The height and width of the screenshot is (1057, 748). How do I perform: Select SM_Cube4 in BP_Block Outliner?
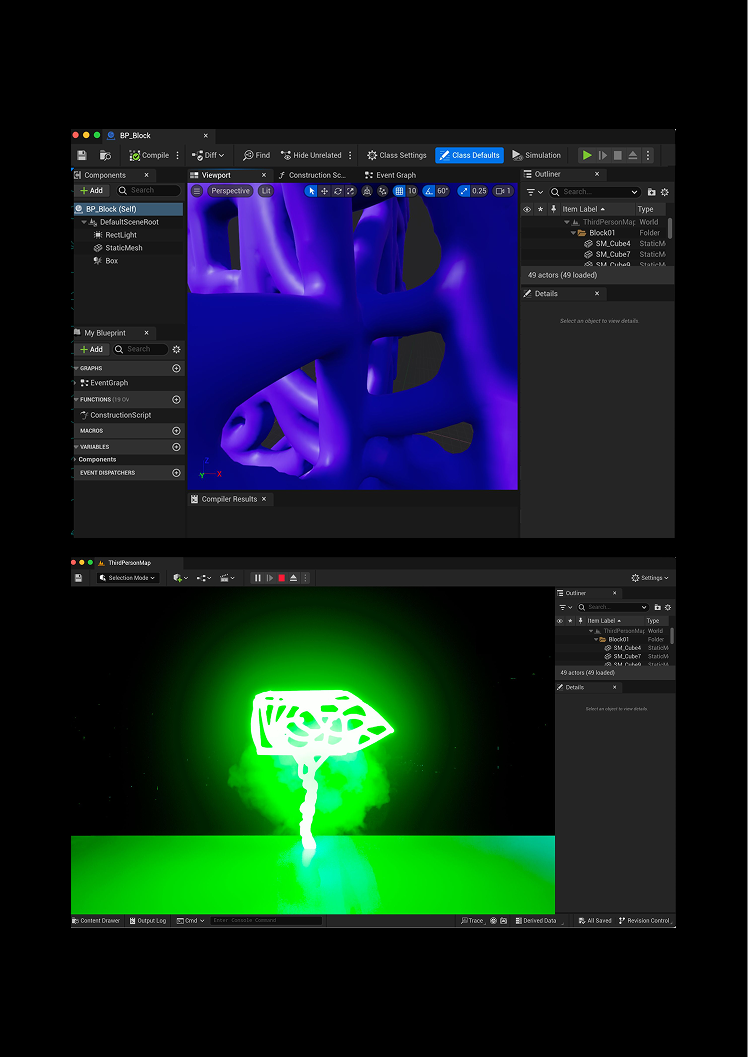(x=613, y=243)
